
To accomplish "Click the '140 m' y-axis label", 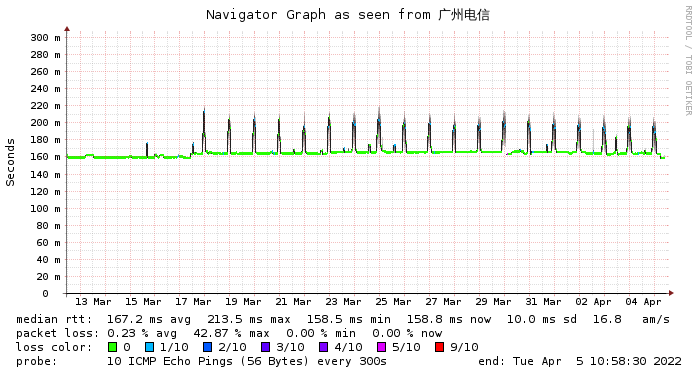I will 45,175.
